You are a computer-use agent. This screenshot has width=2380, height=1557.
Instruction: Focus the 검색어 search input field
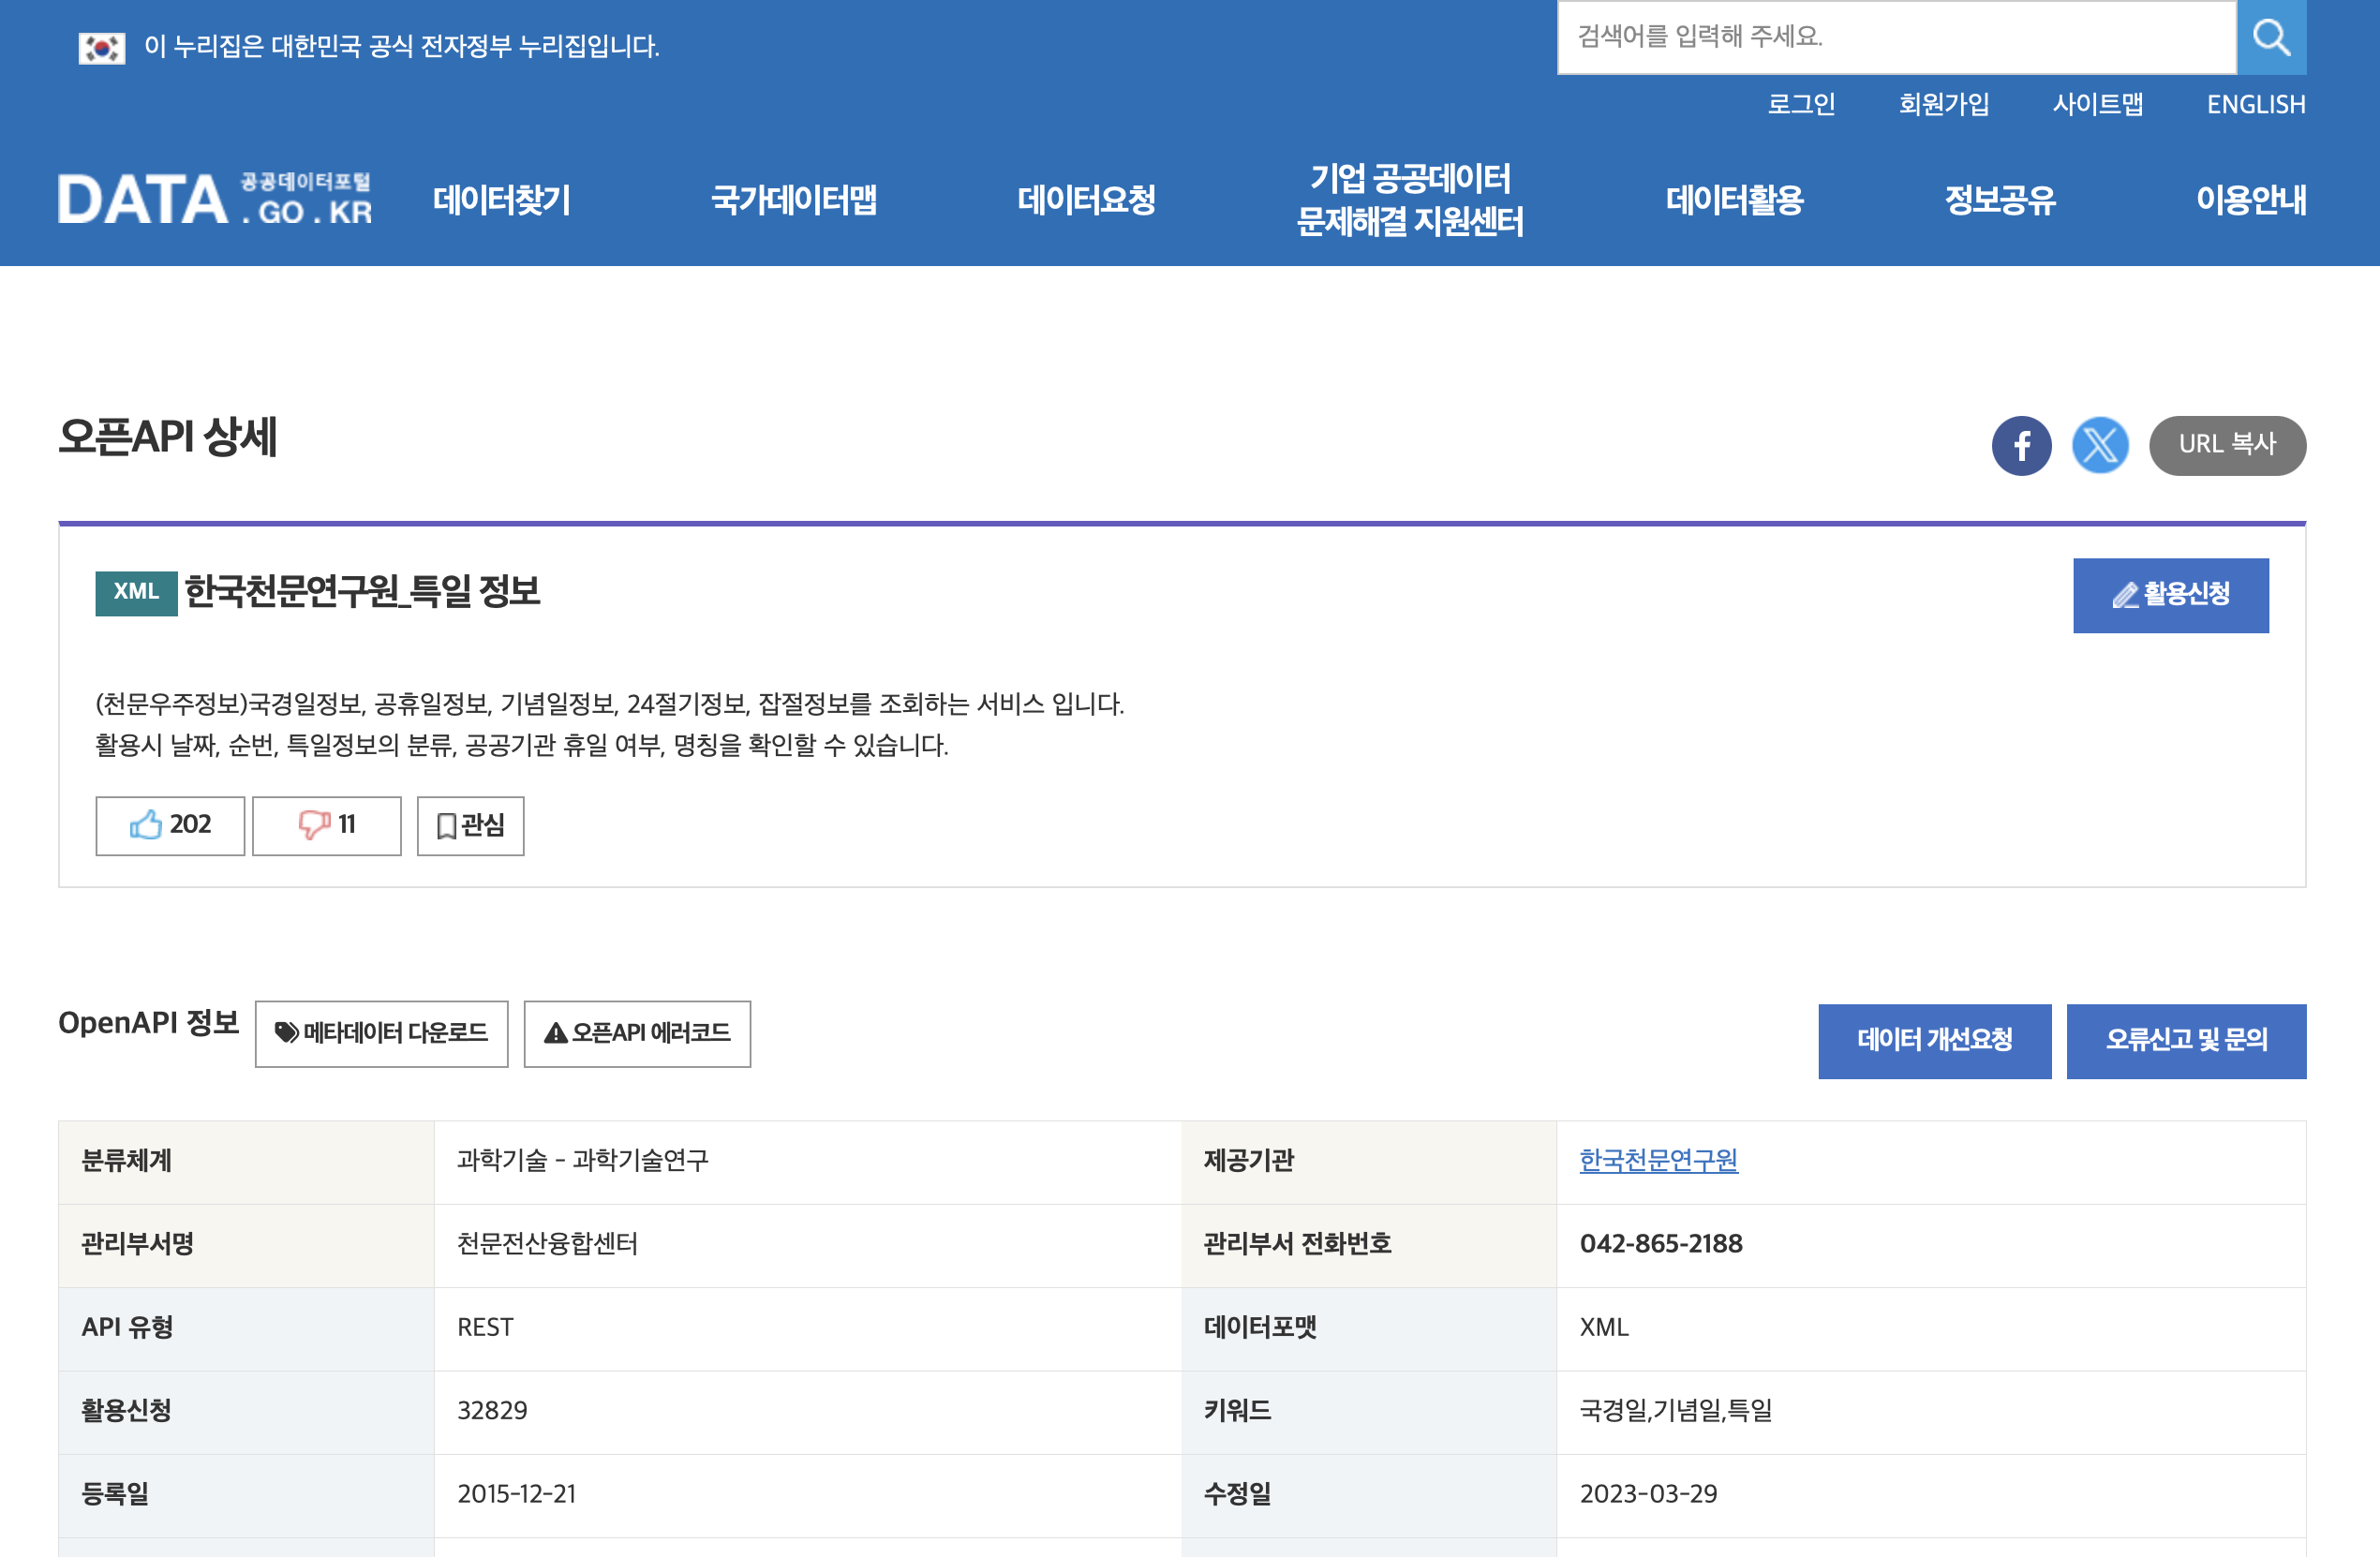1896,37
